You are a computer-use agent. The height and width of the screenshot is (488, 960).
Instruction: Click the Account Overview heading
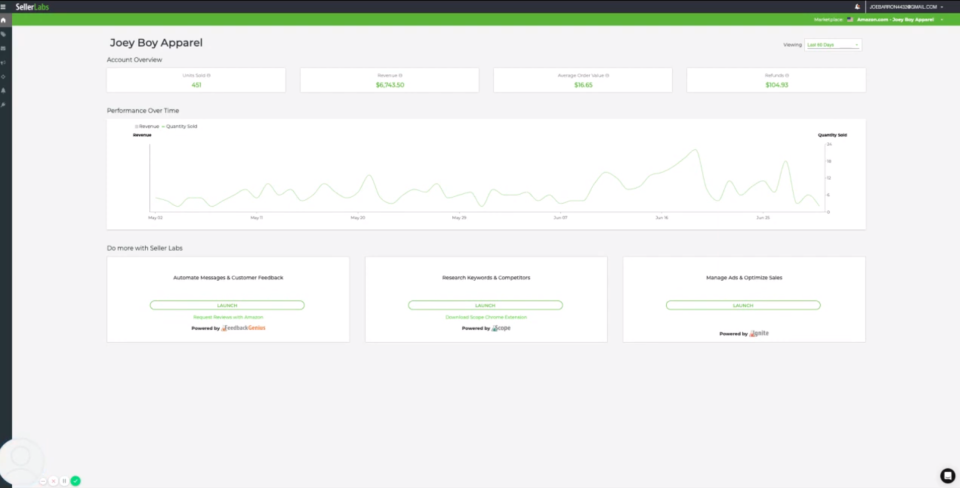134,60
